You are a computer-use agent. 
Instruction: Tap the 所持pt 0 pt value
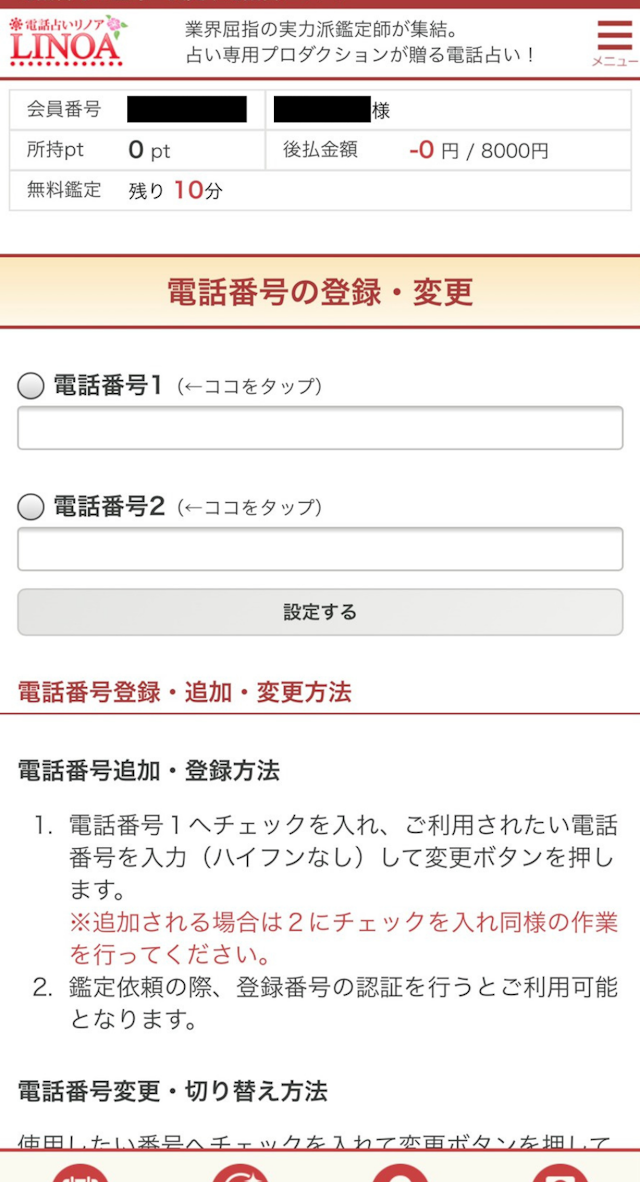150,151
